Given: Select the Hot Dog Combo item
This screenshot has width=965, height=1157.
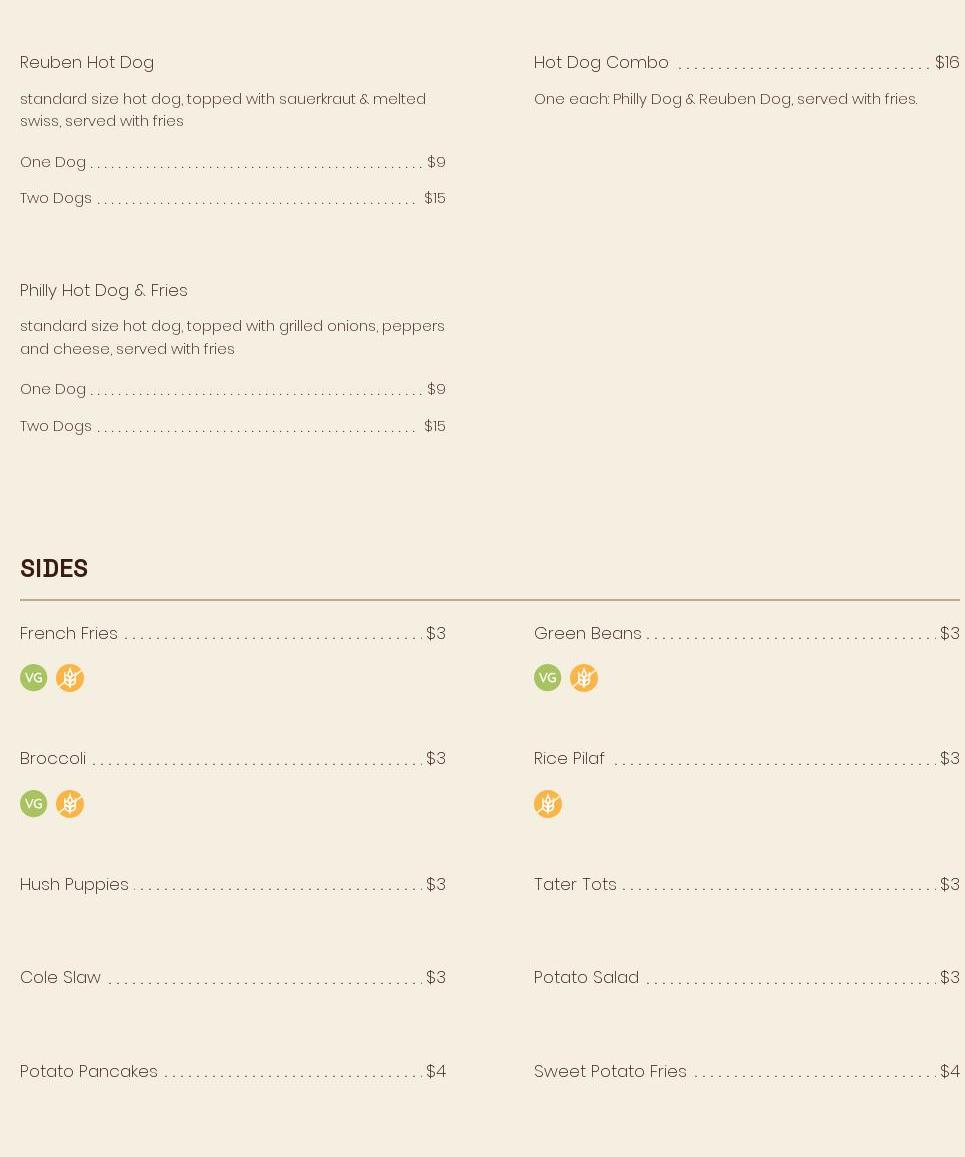Looking at the screenshot, I should click(x=747, y=63).
